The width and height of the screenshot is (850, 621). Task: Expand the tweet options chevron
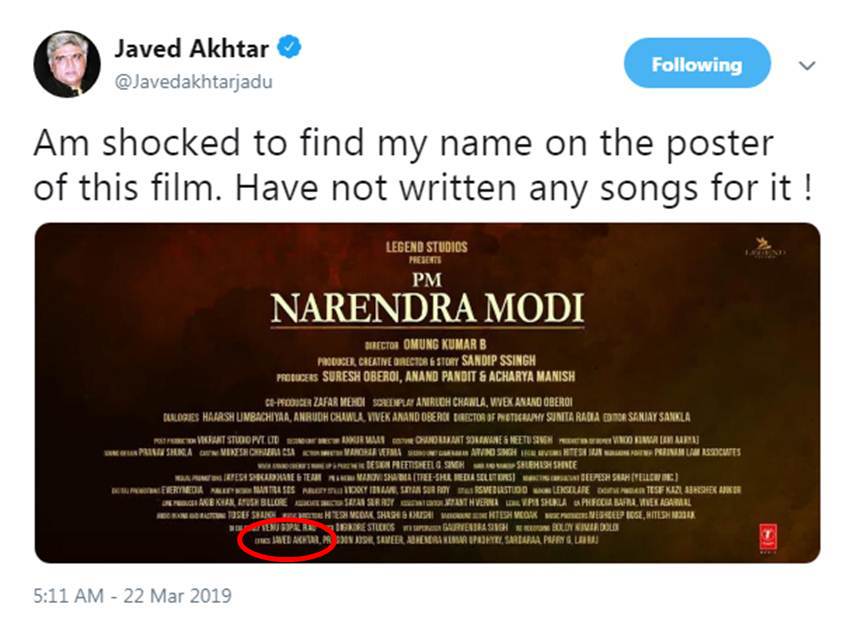[807, 65]
